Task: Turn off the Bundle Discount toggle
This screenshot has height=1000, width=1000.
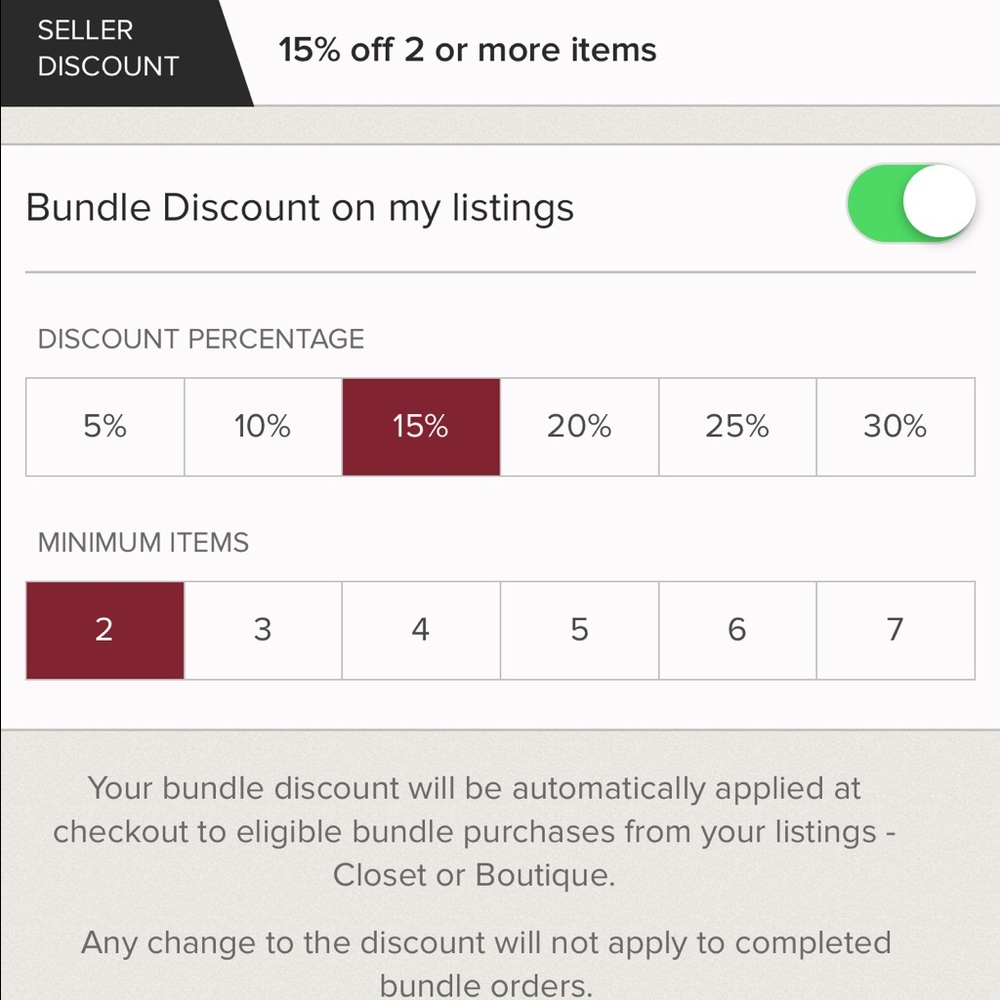Action: coord(910,203)
